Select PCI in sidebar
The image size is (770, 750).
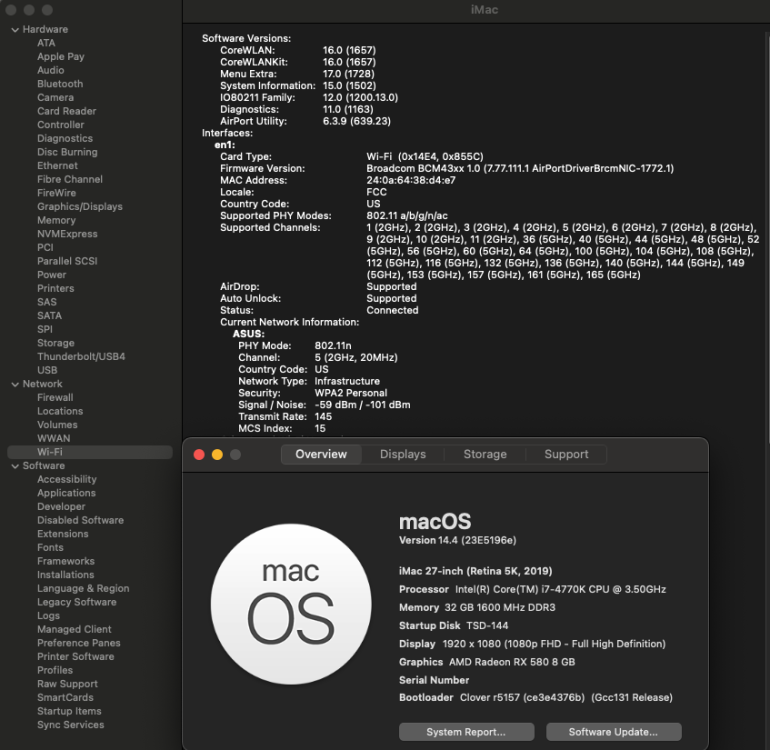(x=45, y=248)
